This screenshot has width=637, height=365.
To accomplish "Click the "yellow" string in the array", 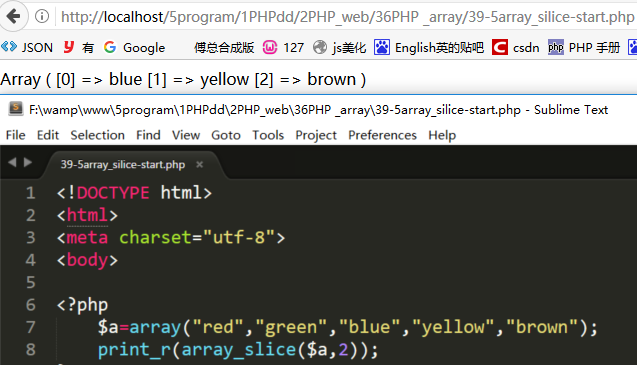I will point(453,327).
